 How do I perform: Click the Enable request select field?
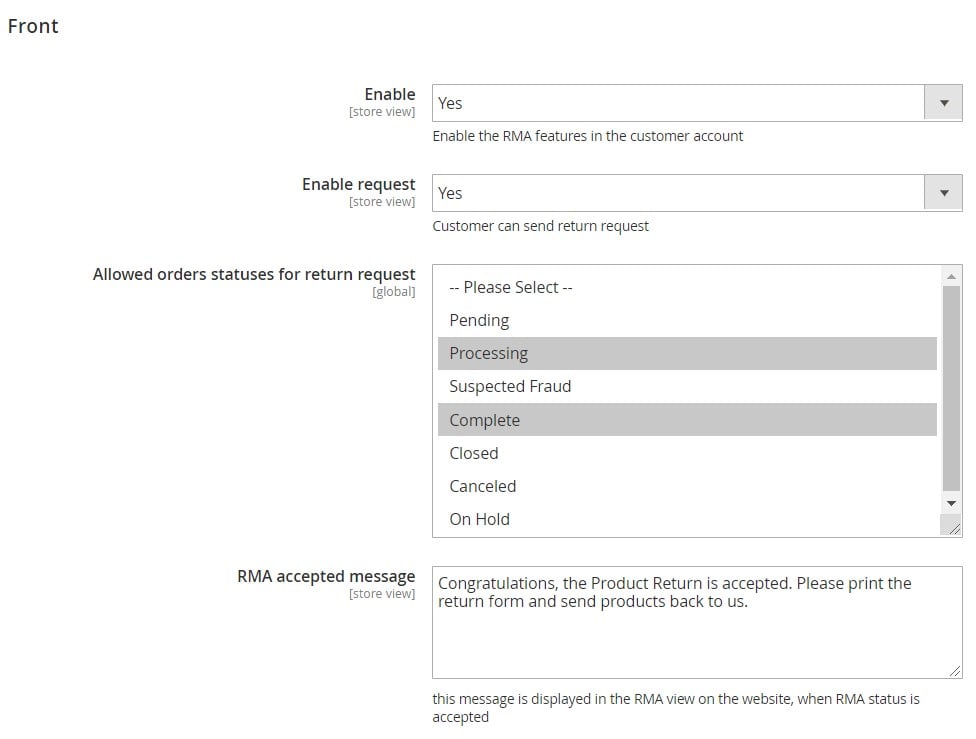click(697, 193)
